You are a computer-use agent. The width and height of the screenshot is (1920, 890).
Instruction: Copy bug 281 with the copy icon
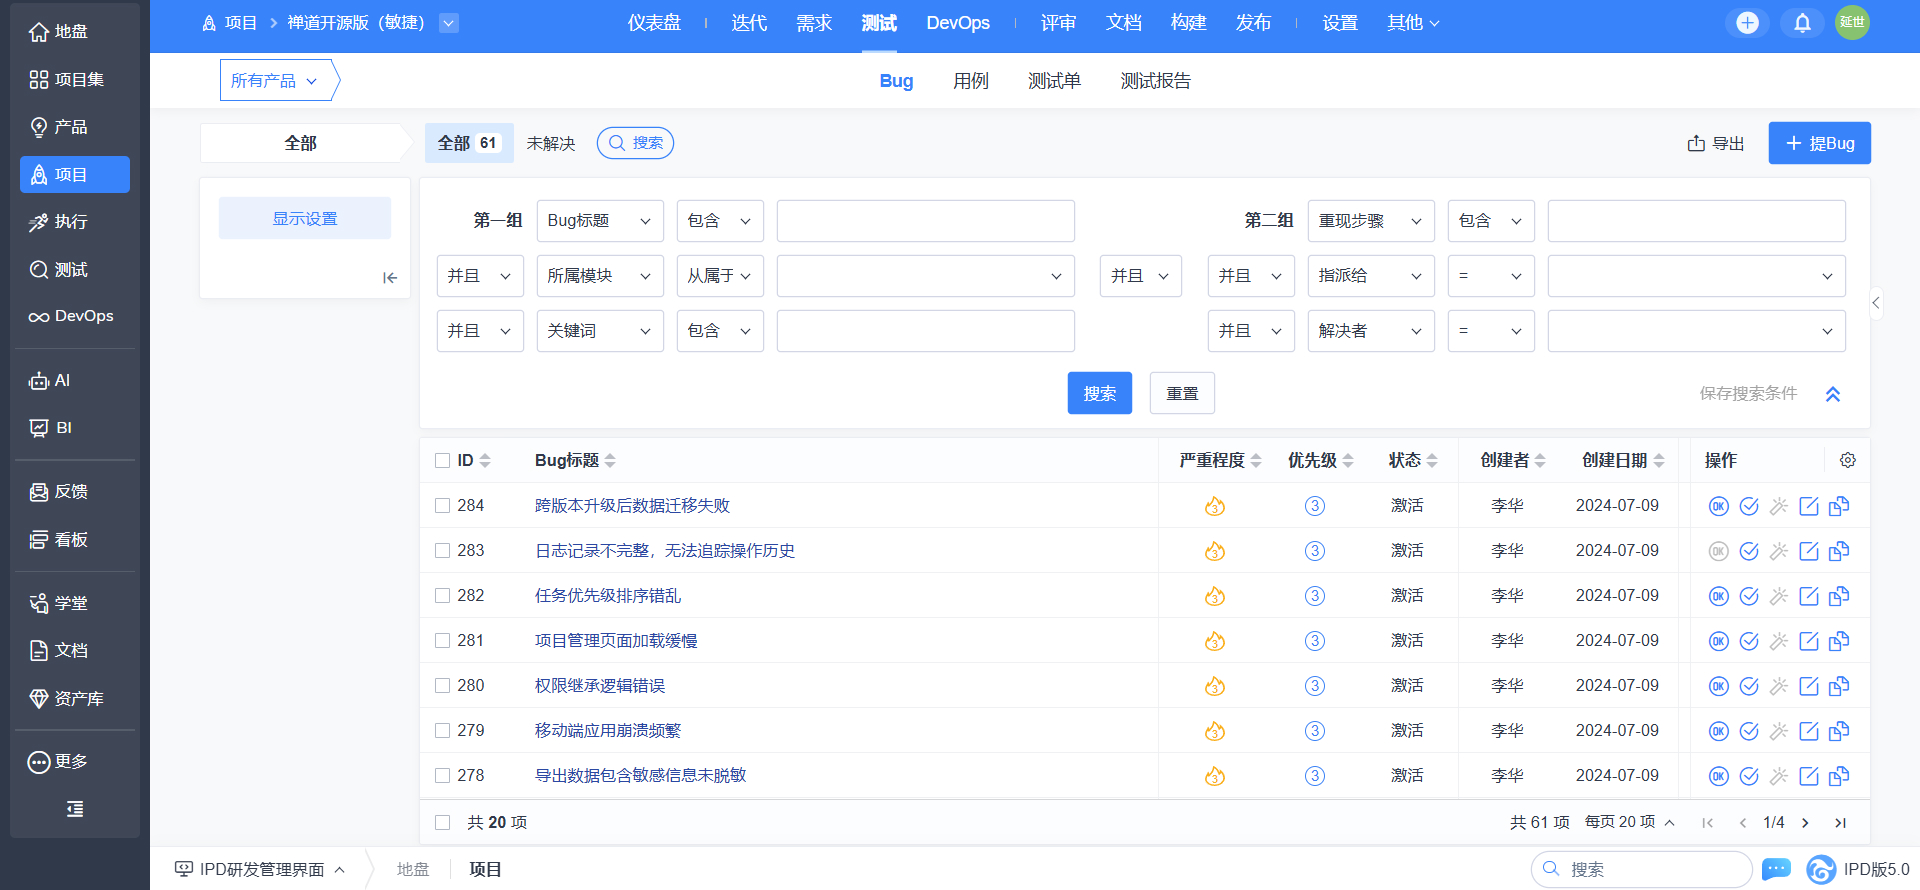pos(1838,641)
